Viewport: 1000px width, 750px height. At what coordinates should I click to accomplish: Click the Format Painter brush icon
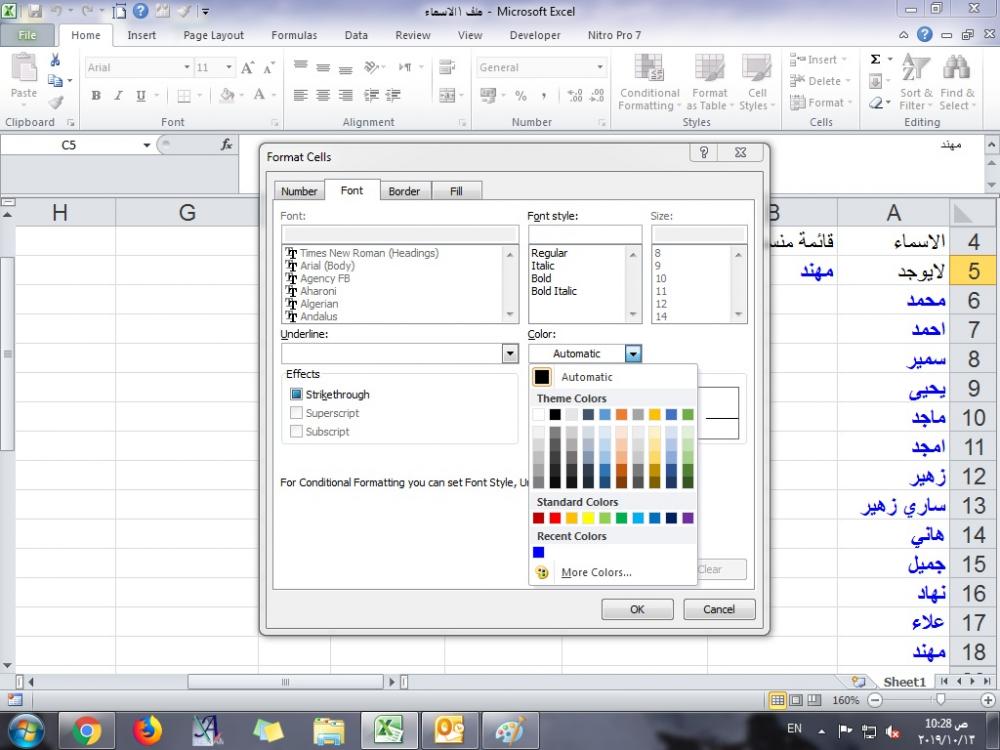click(55, 101)
